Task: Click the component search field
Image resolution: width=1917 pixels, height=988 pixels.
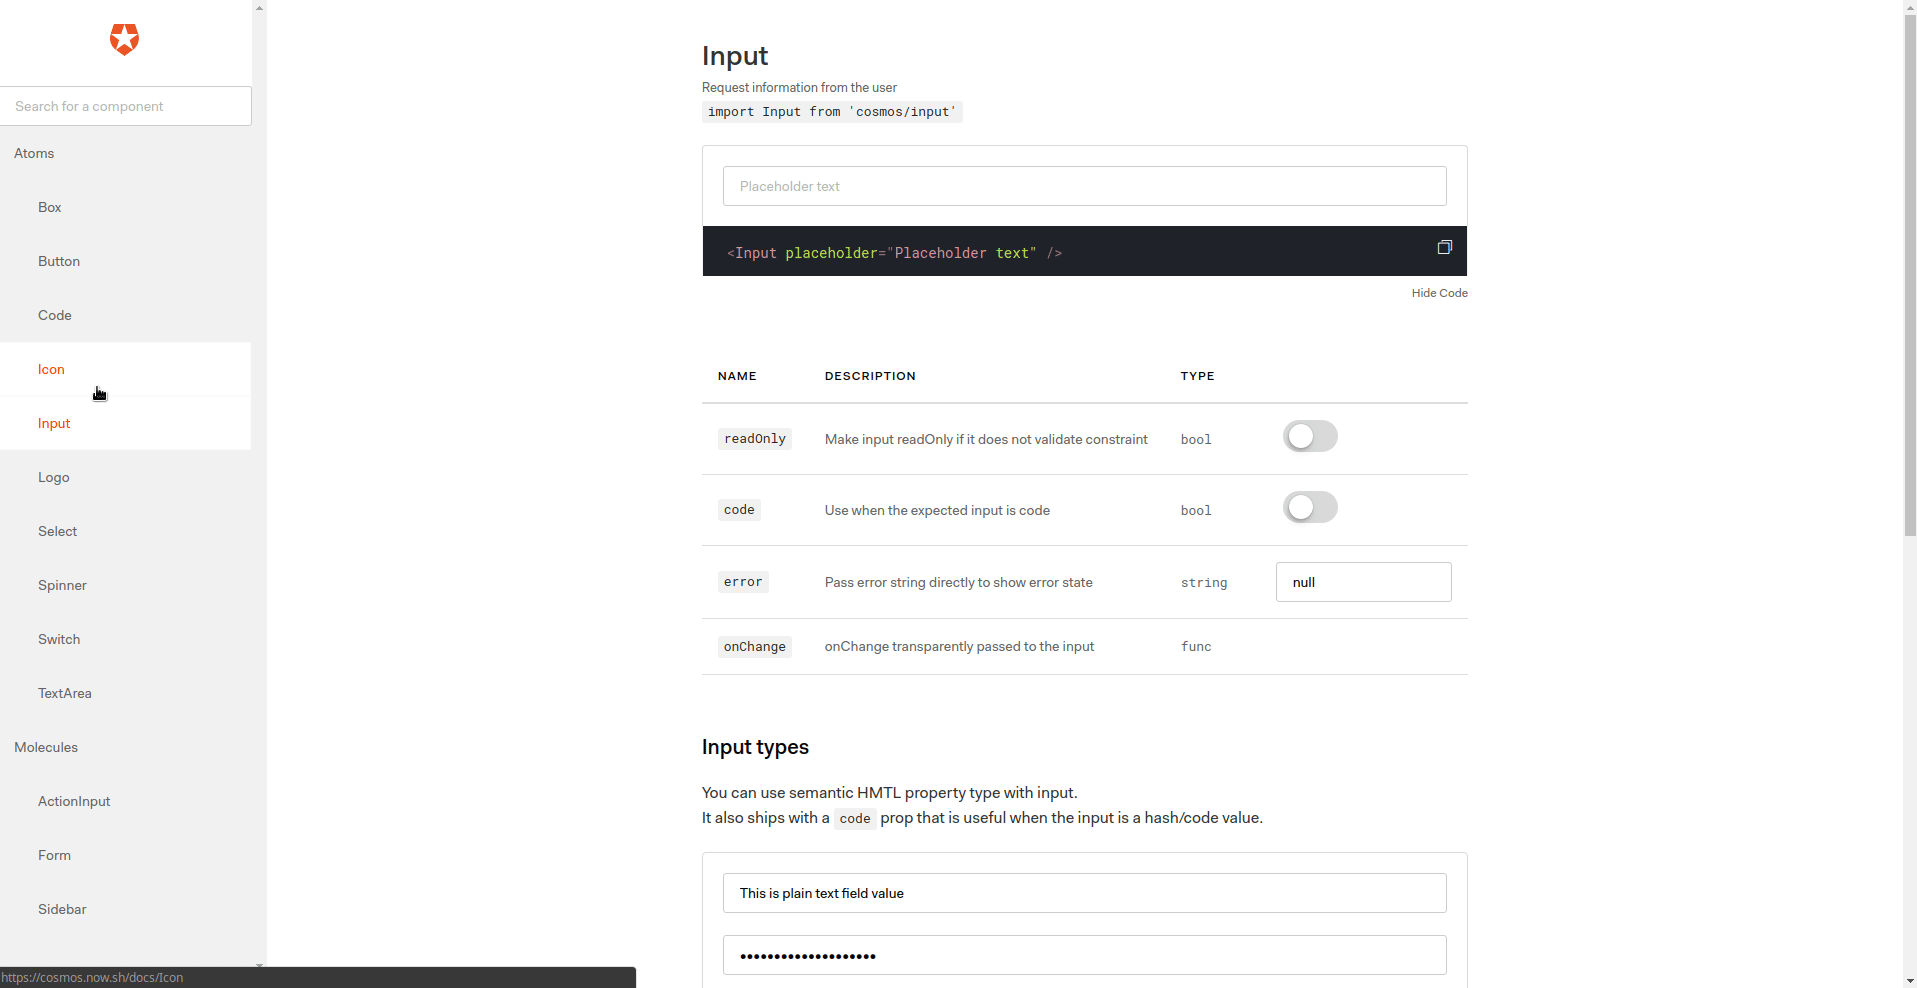Action: point(126,106)
